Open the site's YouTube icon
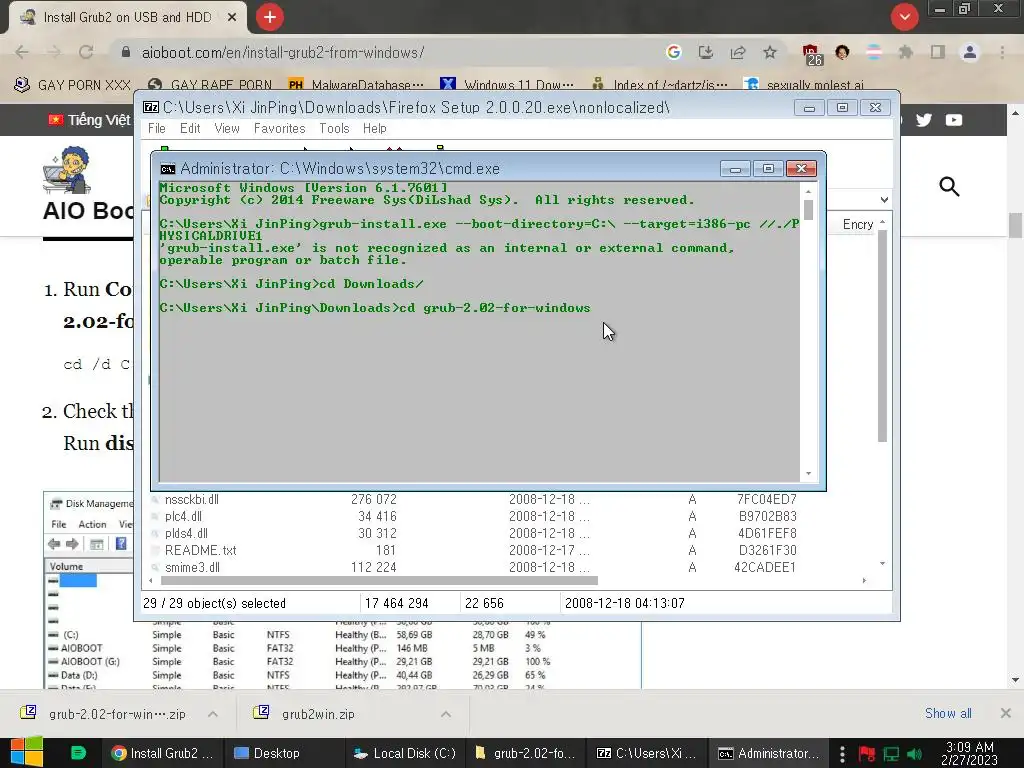1024x768 pixels. pyautogui.click(x=953, y=120)
